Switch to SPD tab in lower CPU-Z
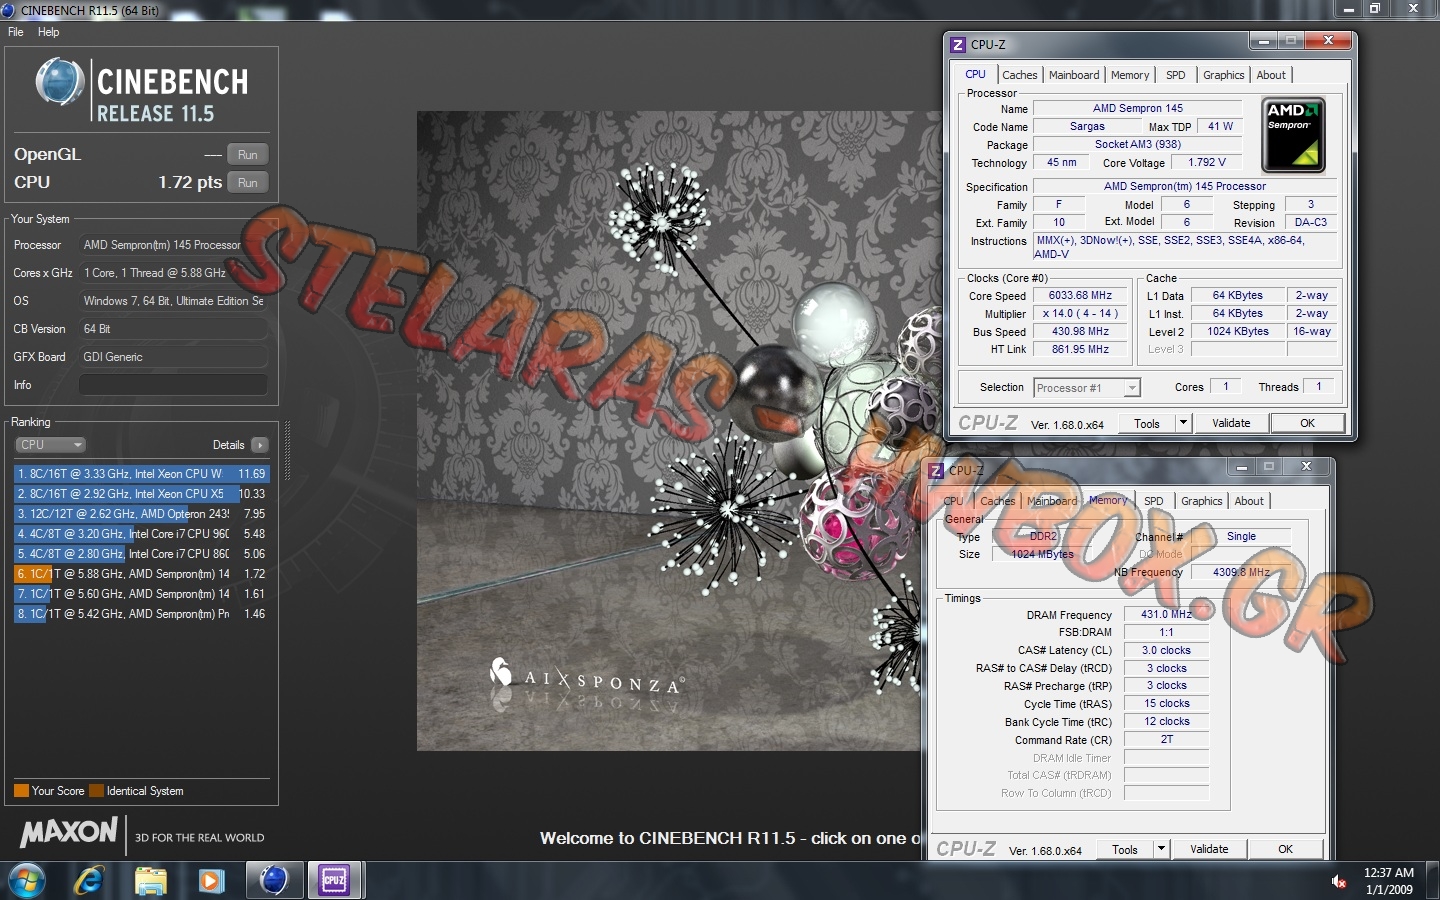The height and width of the screenshot is (900, 1440). click(x=1154, y=501)
